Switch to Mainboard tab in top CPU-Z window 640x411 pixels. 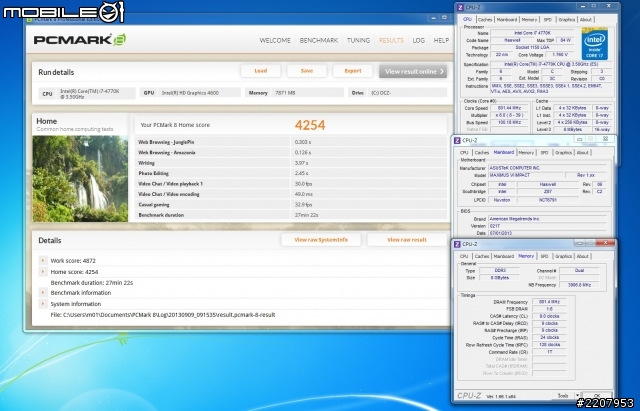click(x=507, y=20)
